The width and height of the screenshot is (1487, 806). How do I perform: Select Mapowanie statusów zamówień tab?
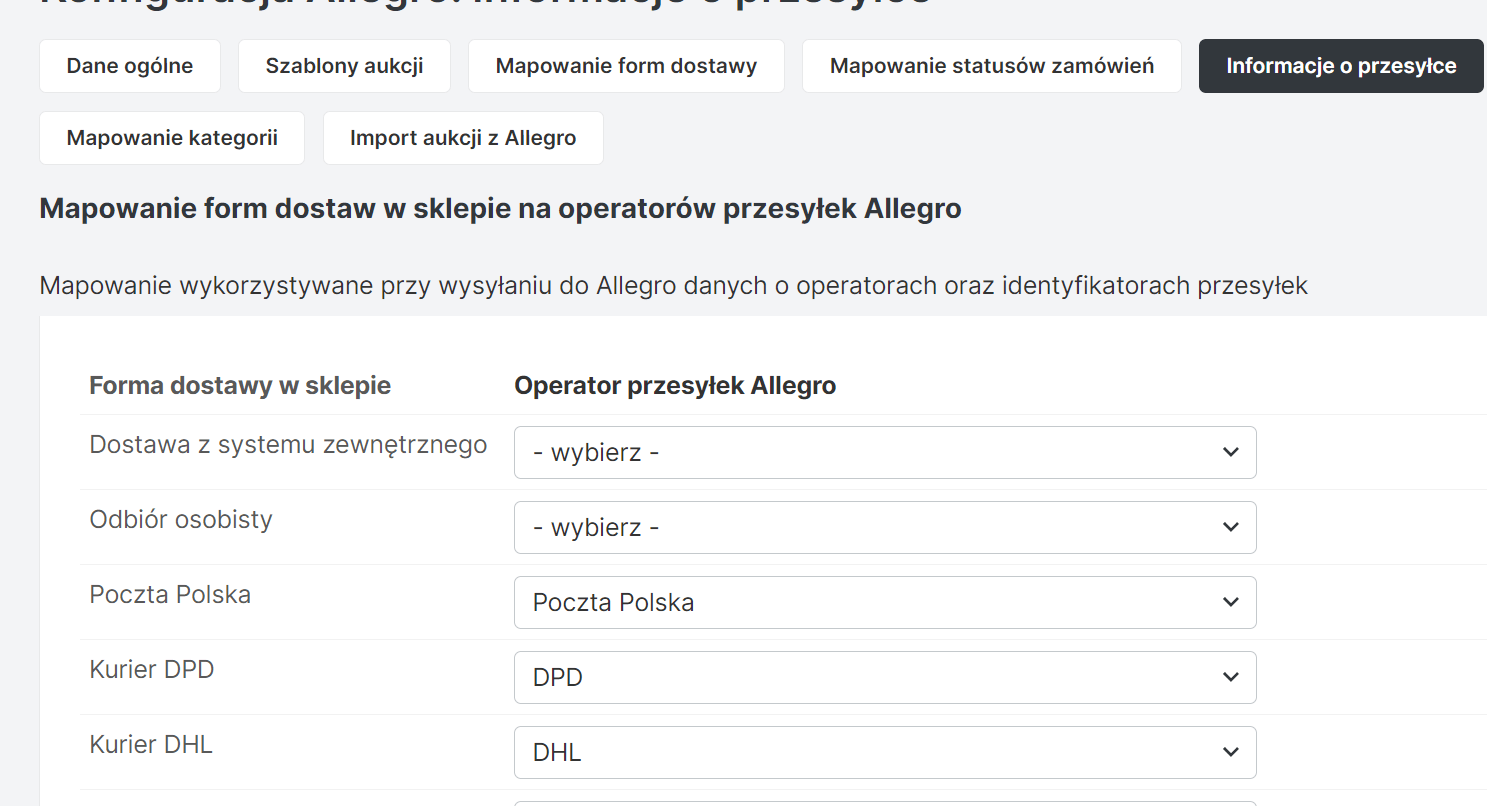point(991,66)
